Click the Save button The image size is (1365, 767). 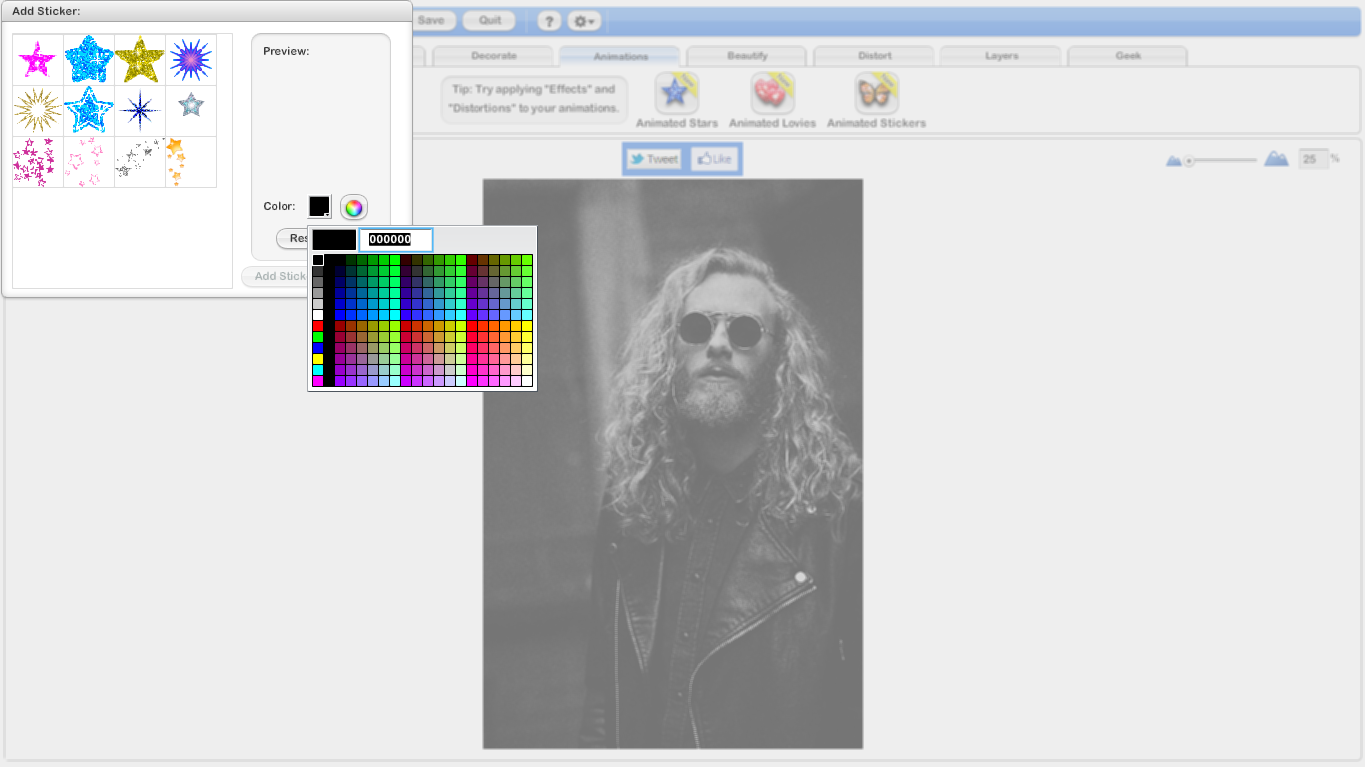(x=434, y=20)
